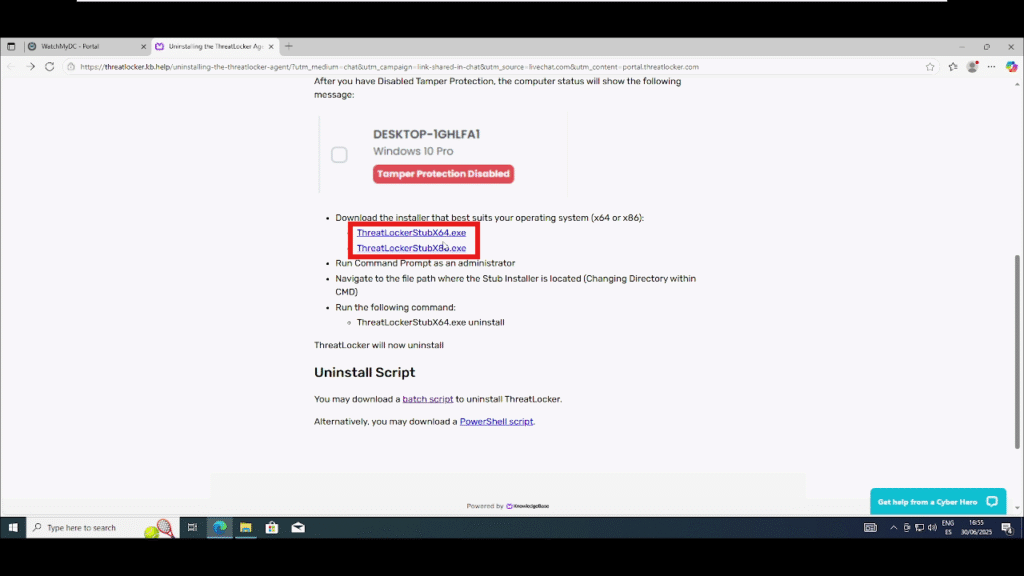Image resolution: width=1024 pixels, height=576 pixels.
Task: Open a new browser tab
Action: pyautogui.click(x=289, y=46)
